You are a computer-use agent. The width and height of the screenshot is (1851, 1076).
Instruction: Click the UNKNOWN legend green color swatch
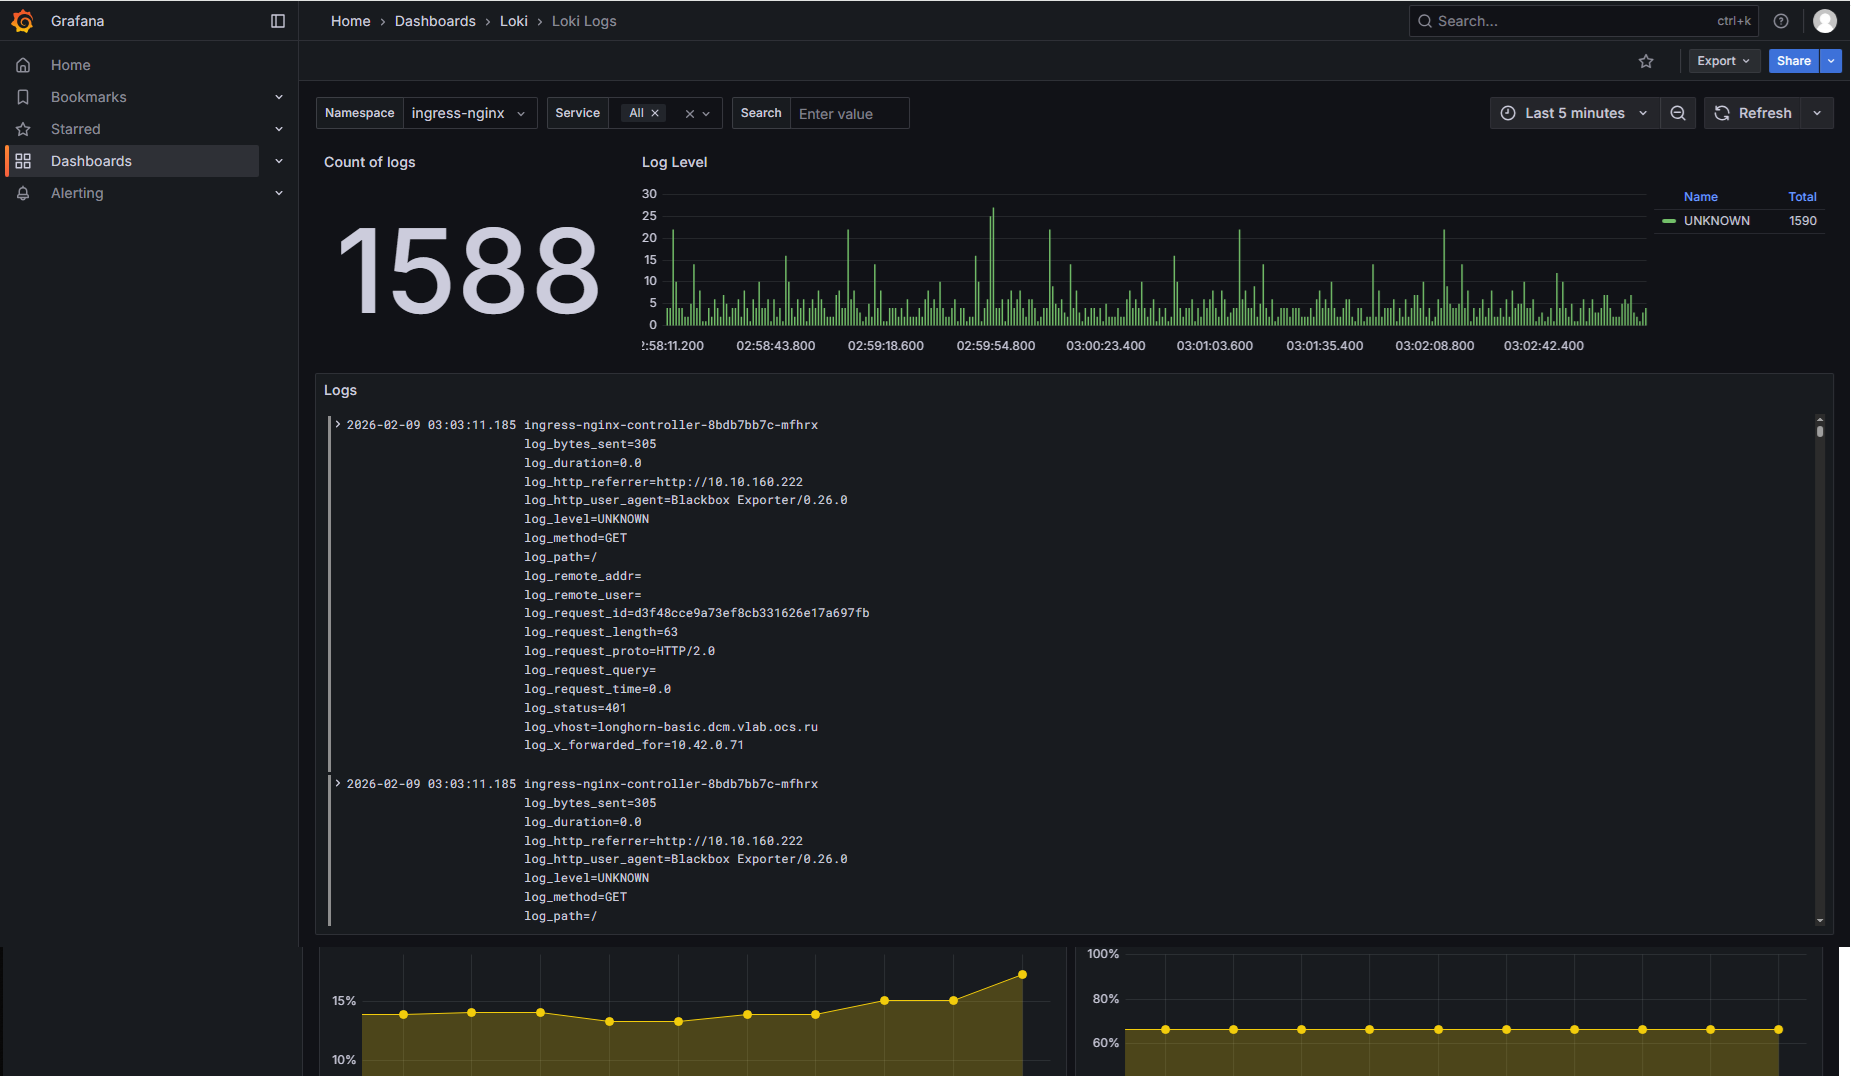[x=1668, y=221]
